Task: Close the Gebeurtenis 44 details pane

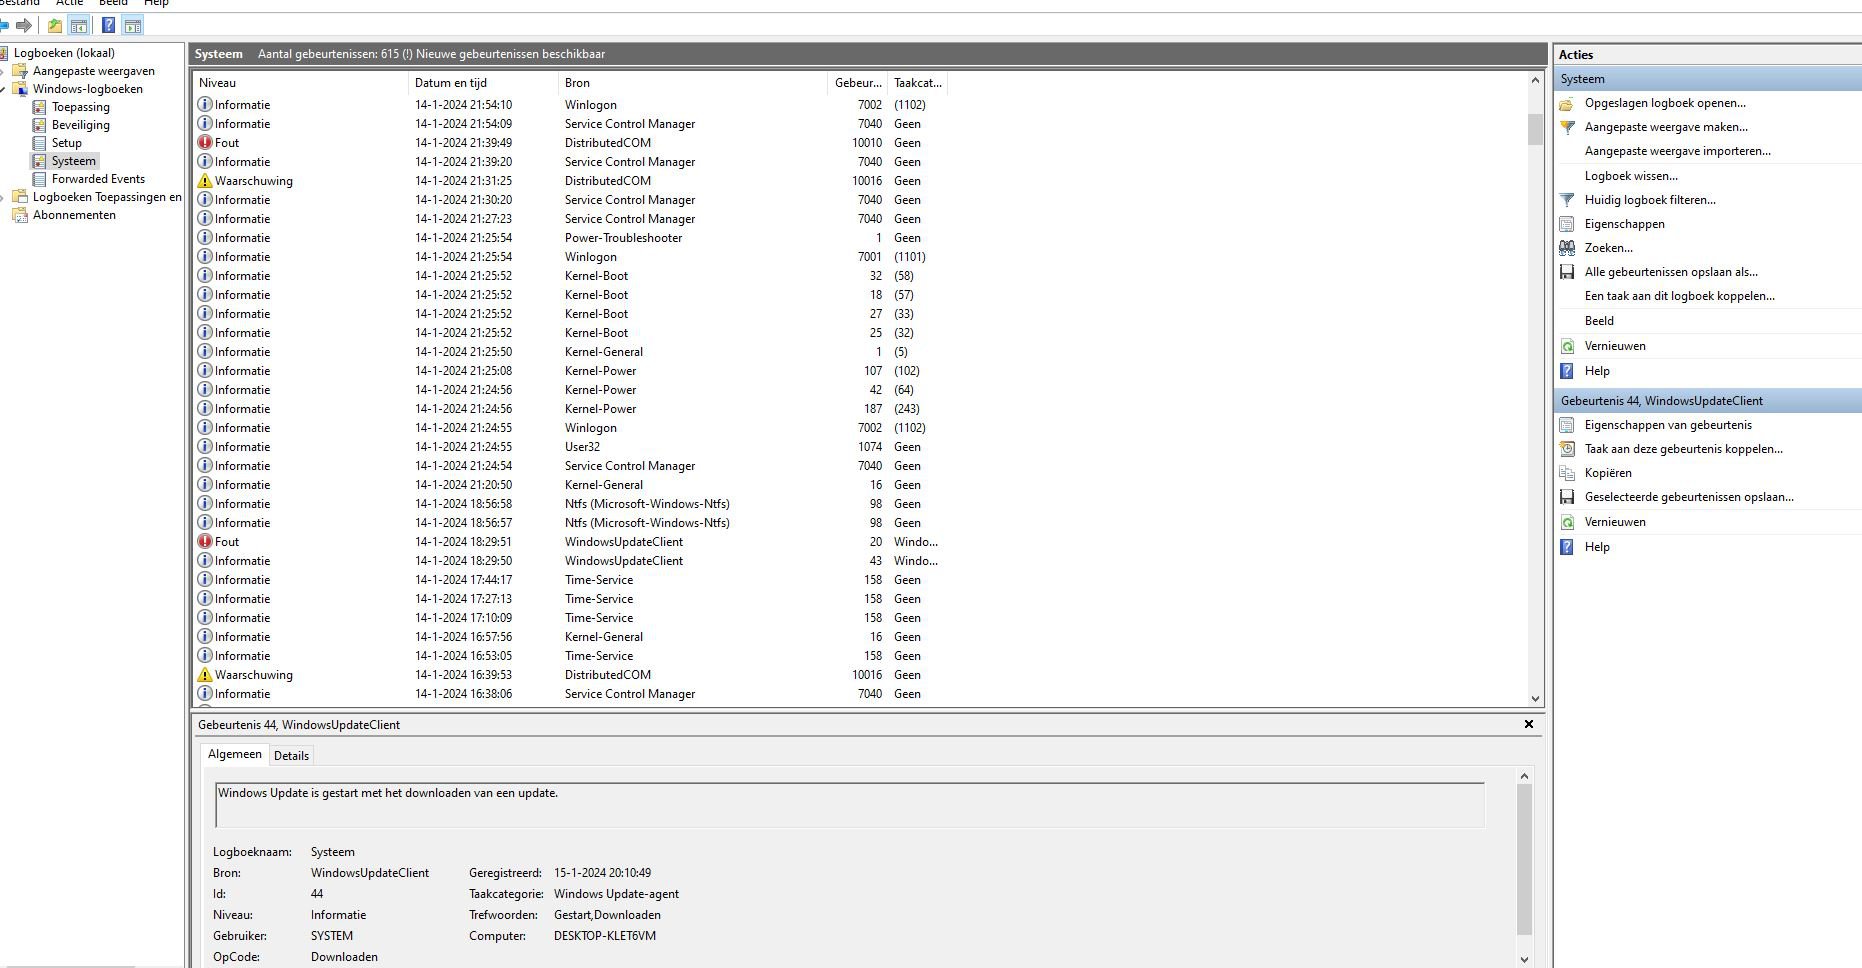Action: click(1528, 724)
